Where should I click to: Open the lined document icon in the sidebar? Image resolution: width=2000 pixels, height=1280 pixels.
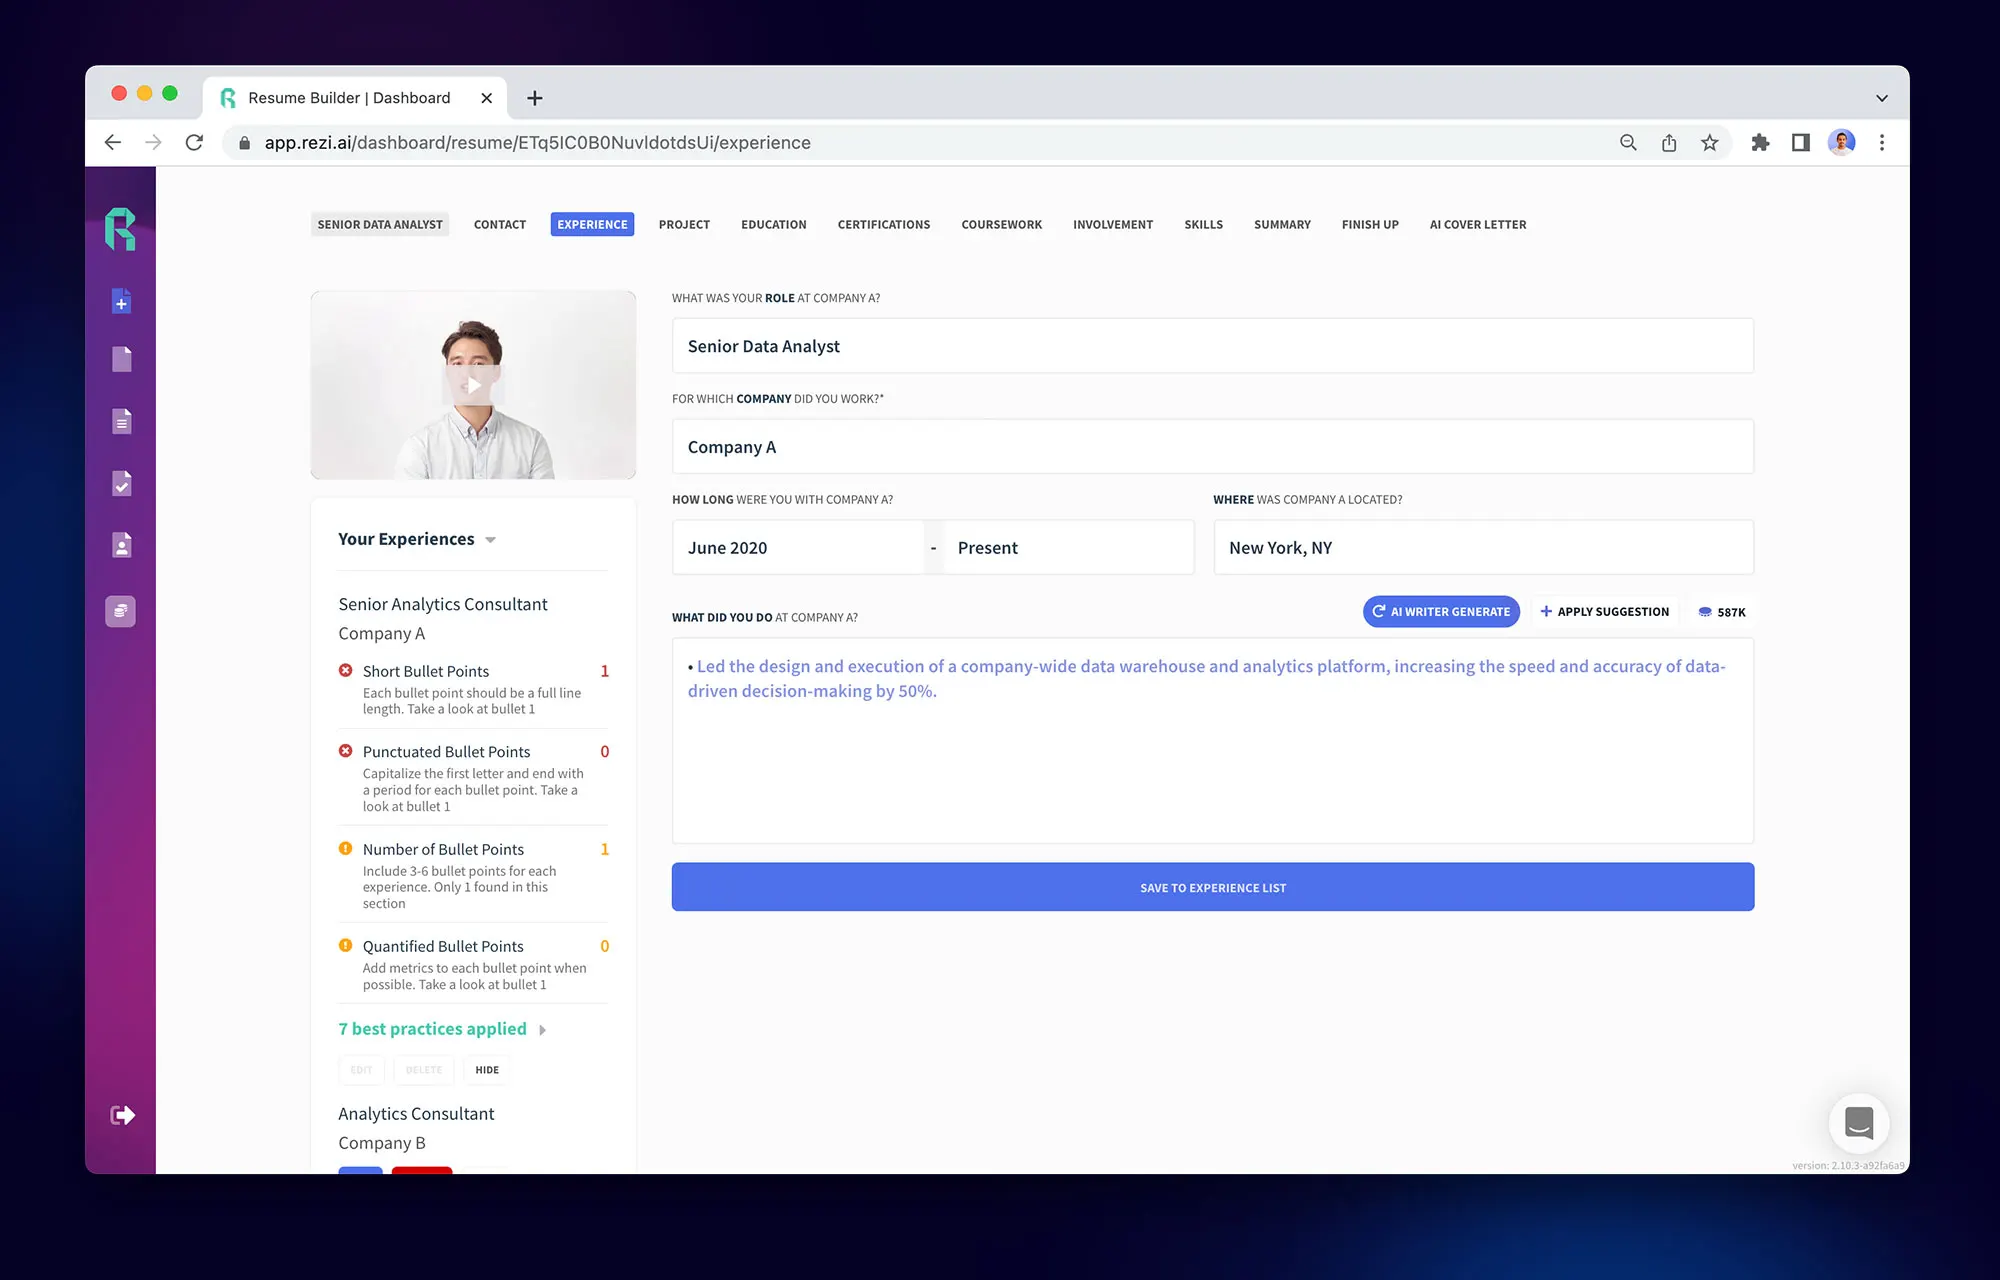tap(121, 421)
